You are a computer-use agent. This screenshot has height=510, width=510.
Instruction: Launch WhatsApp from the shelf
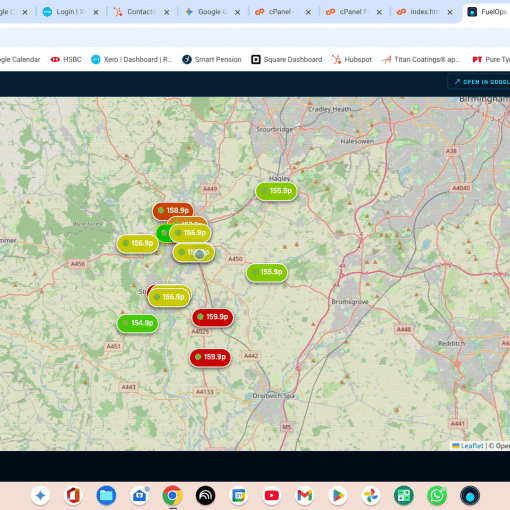coord(437,496)
